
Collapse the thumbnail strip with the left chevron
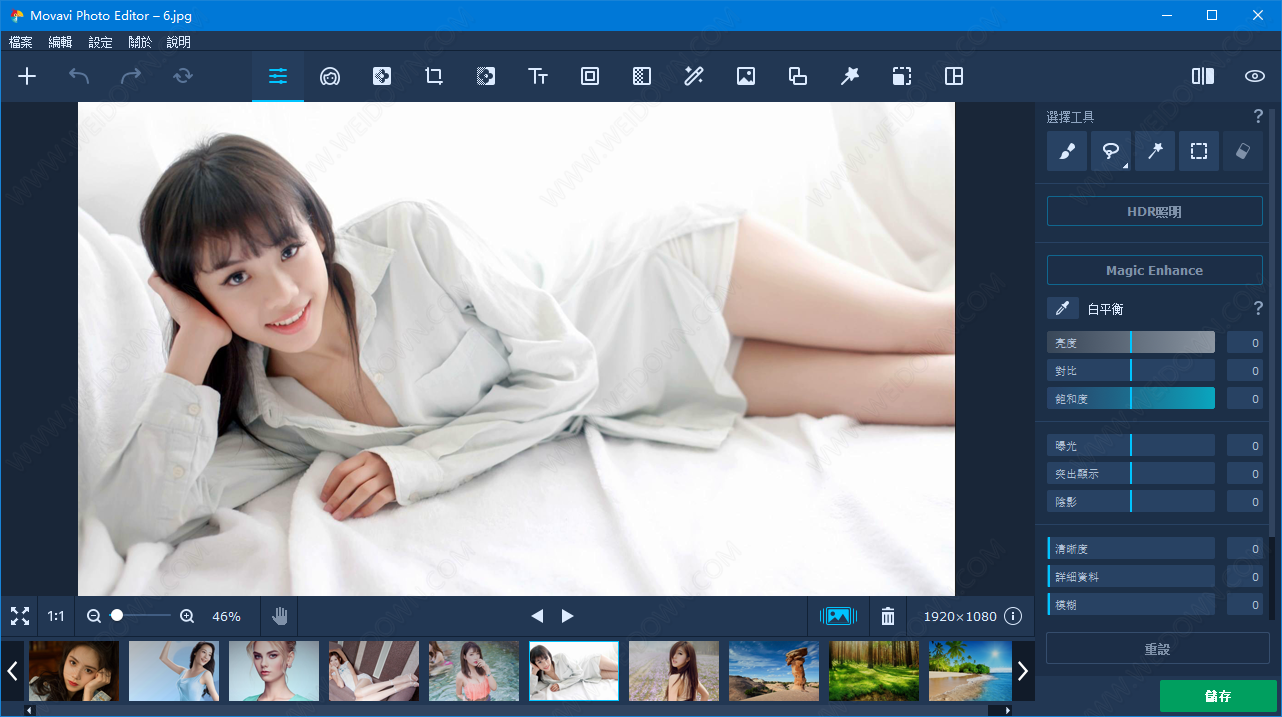[11, 671]
